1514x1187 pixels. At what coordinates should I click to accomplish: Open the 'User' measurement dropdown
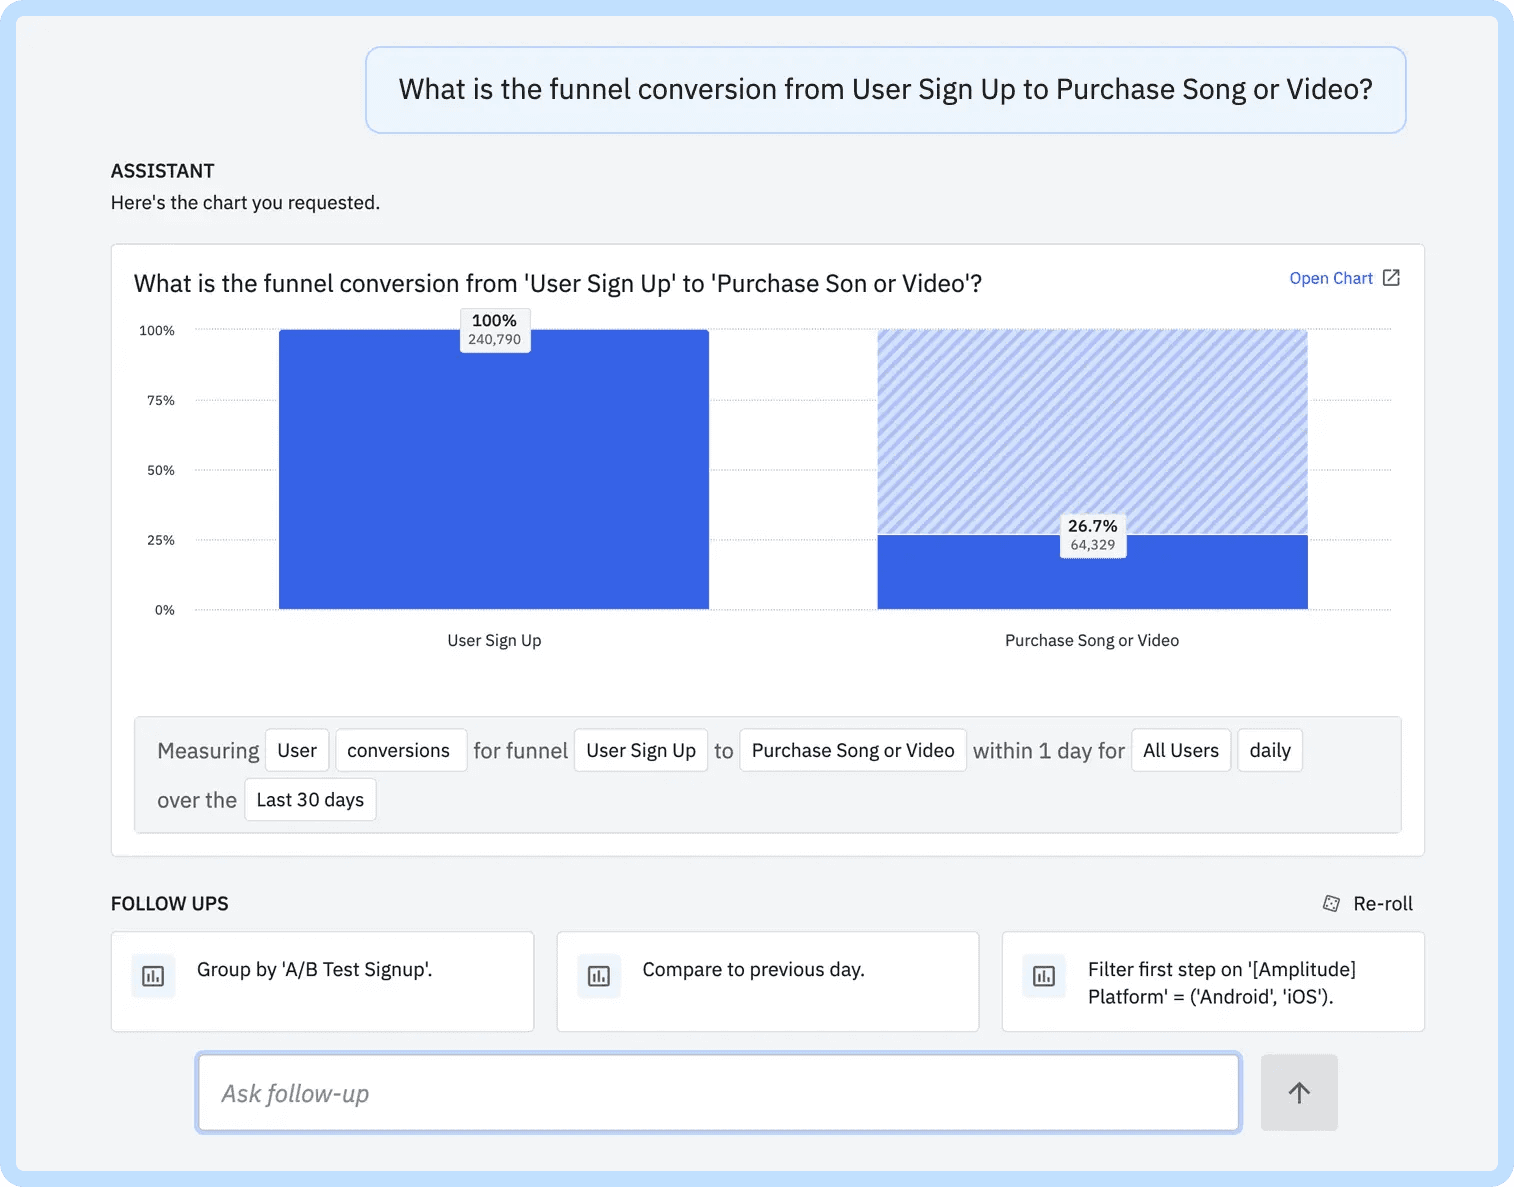click(297, 750)
